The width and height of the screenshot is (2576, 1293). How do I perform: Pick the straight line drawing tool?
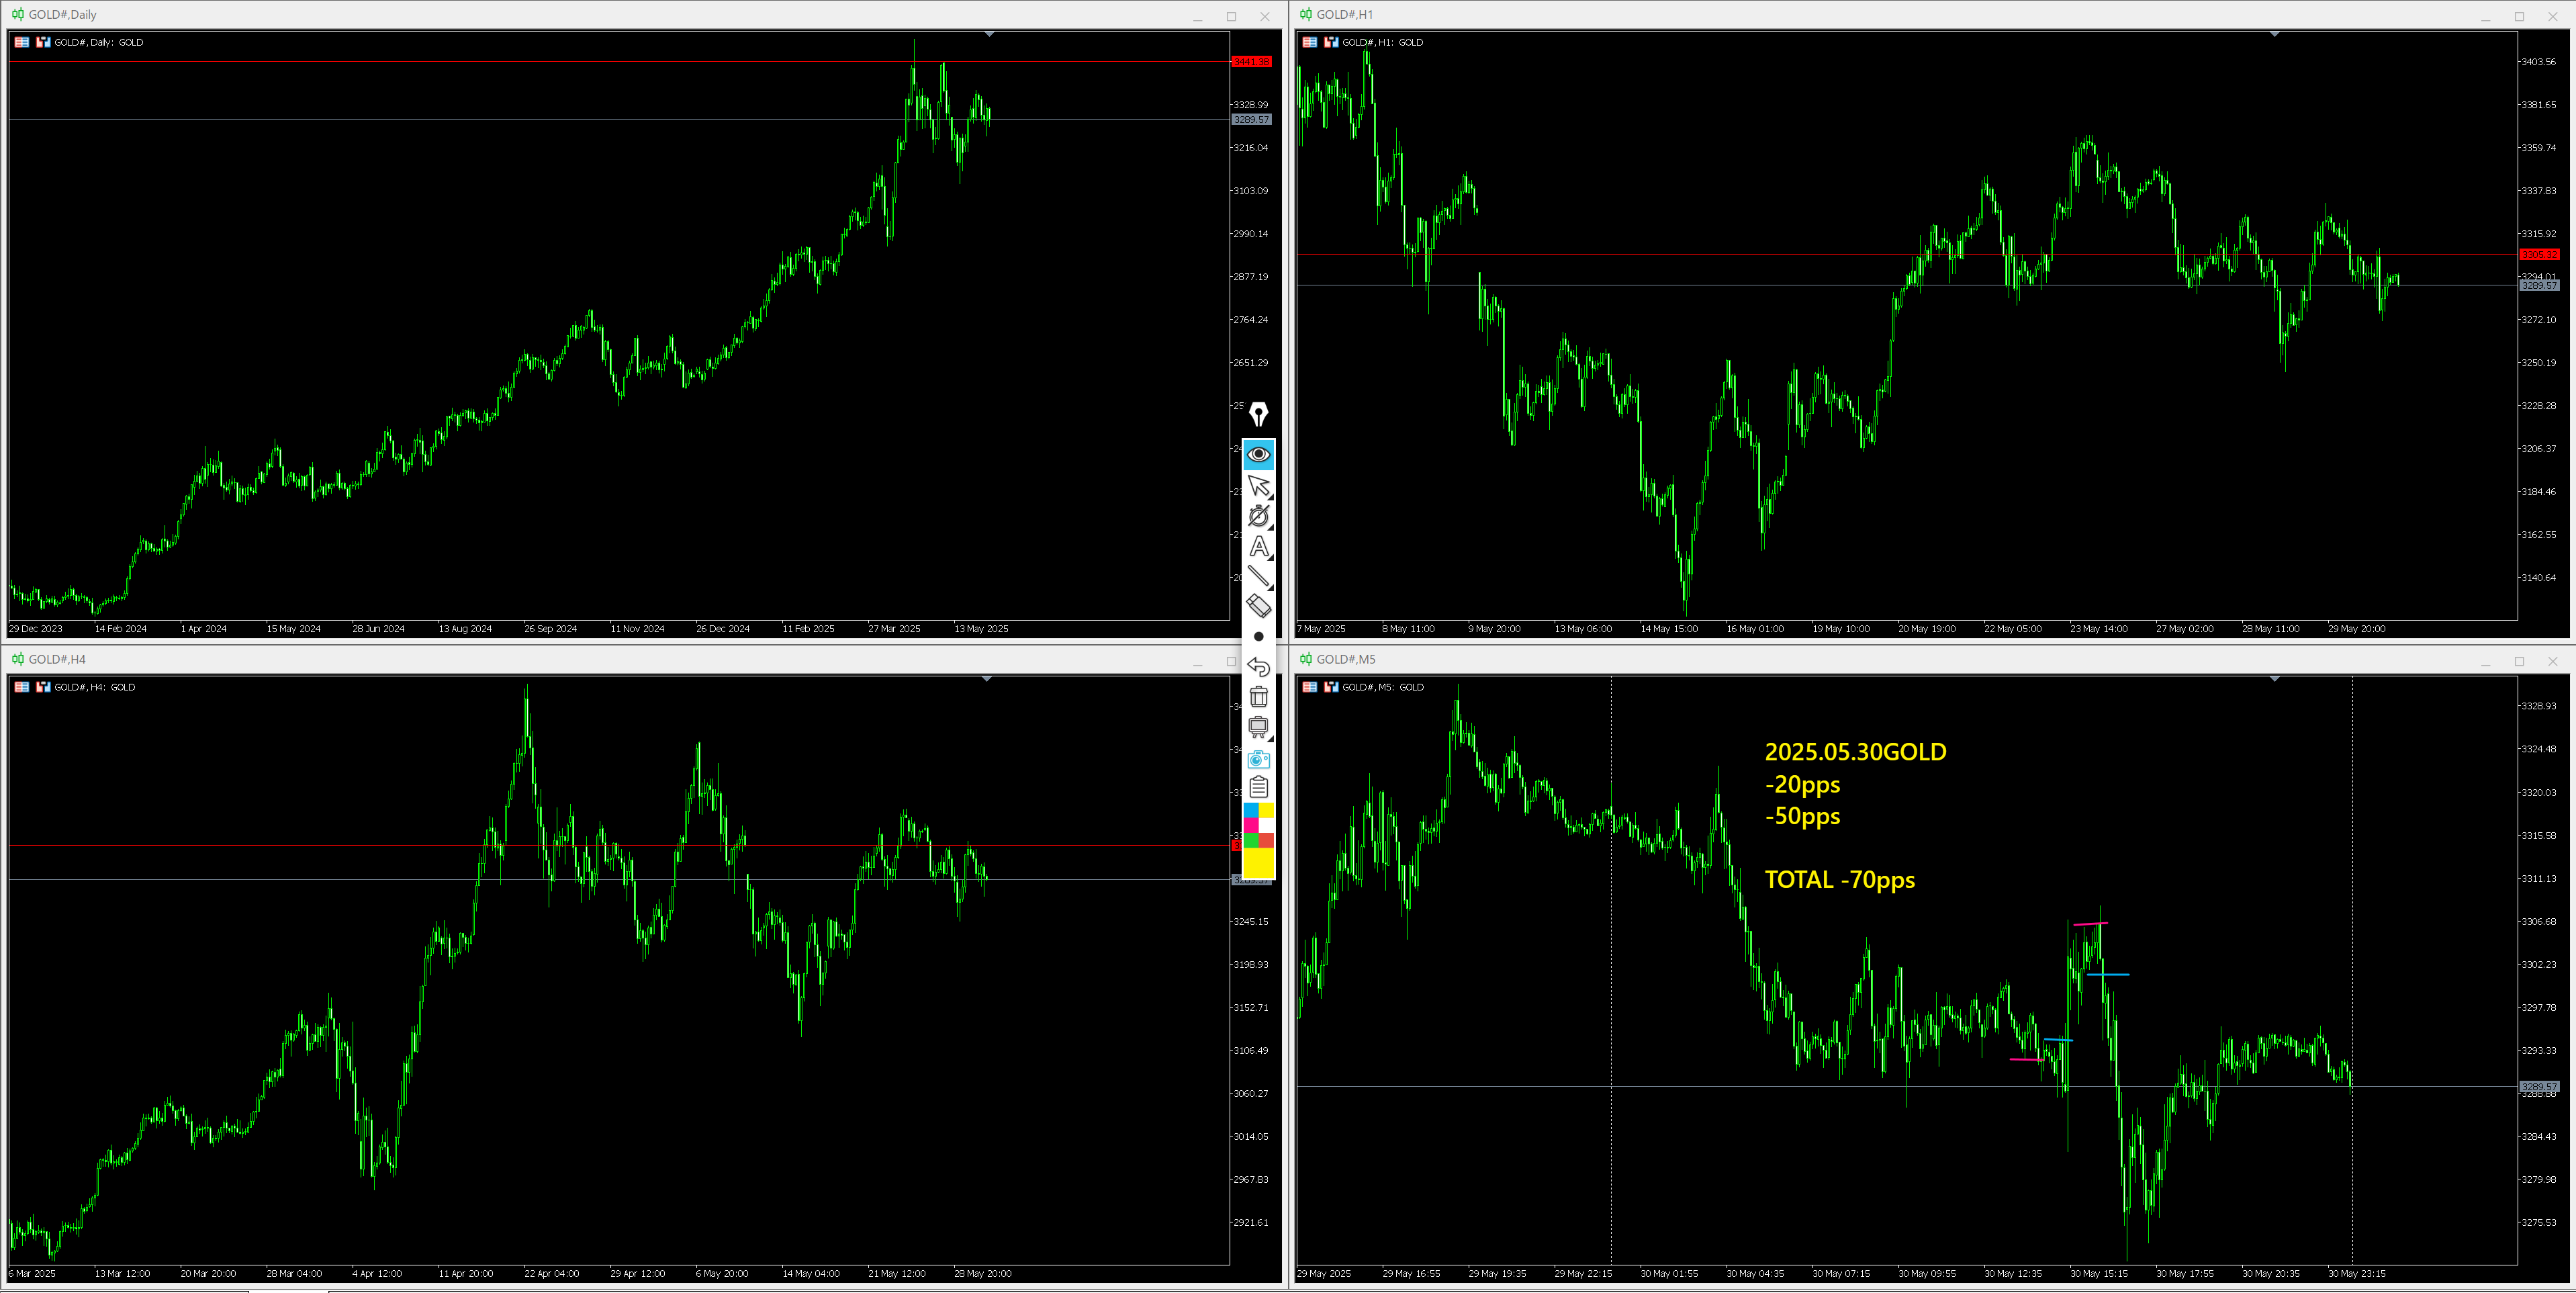(1258, 576)
